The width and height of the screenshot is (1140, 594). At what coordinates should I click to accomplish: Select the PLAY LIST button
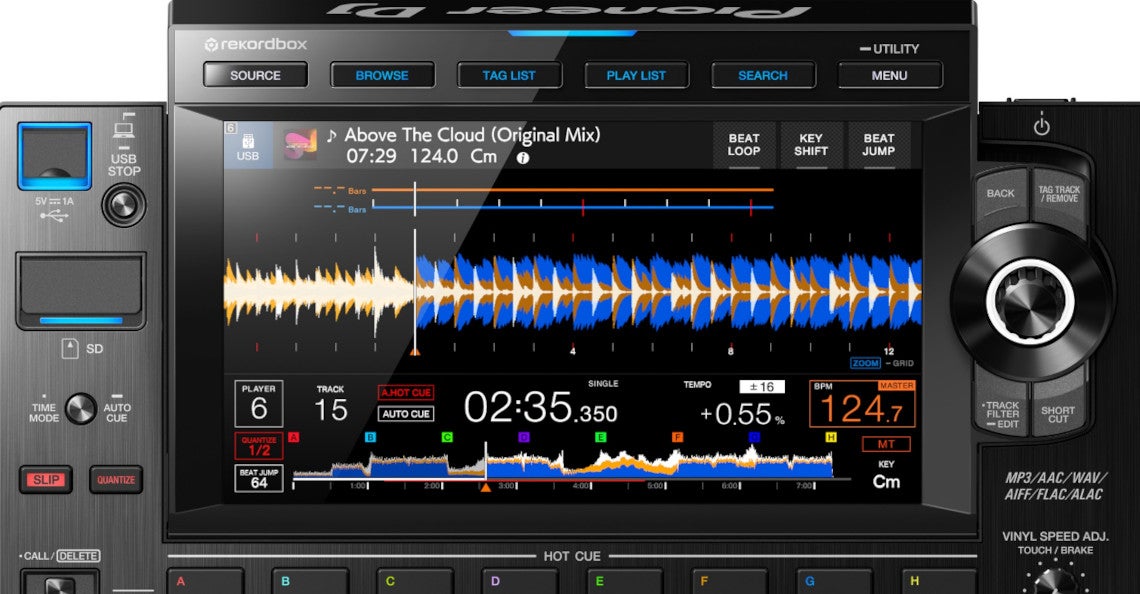[x=636, y=75]
